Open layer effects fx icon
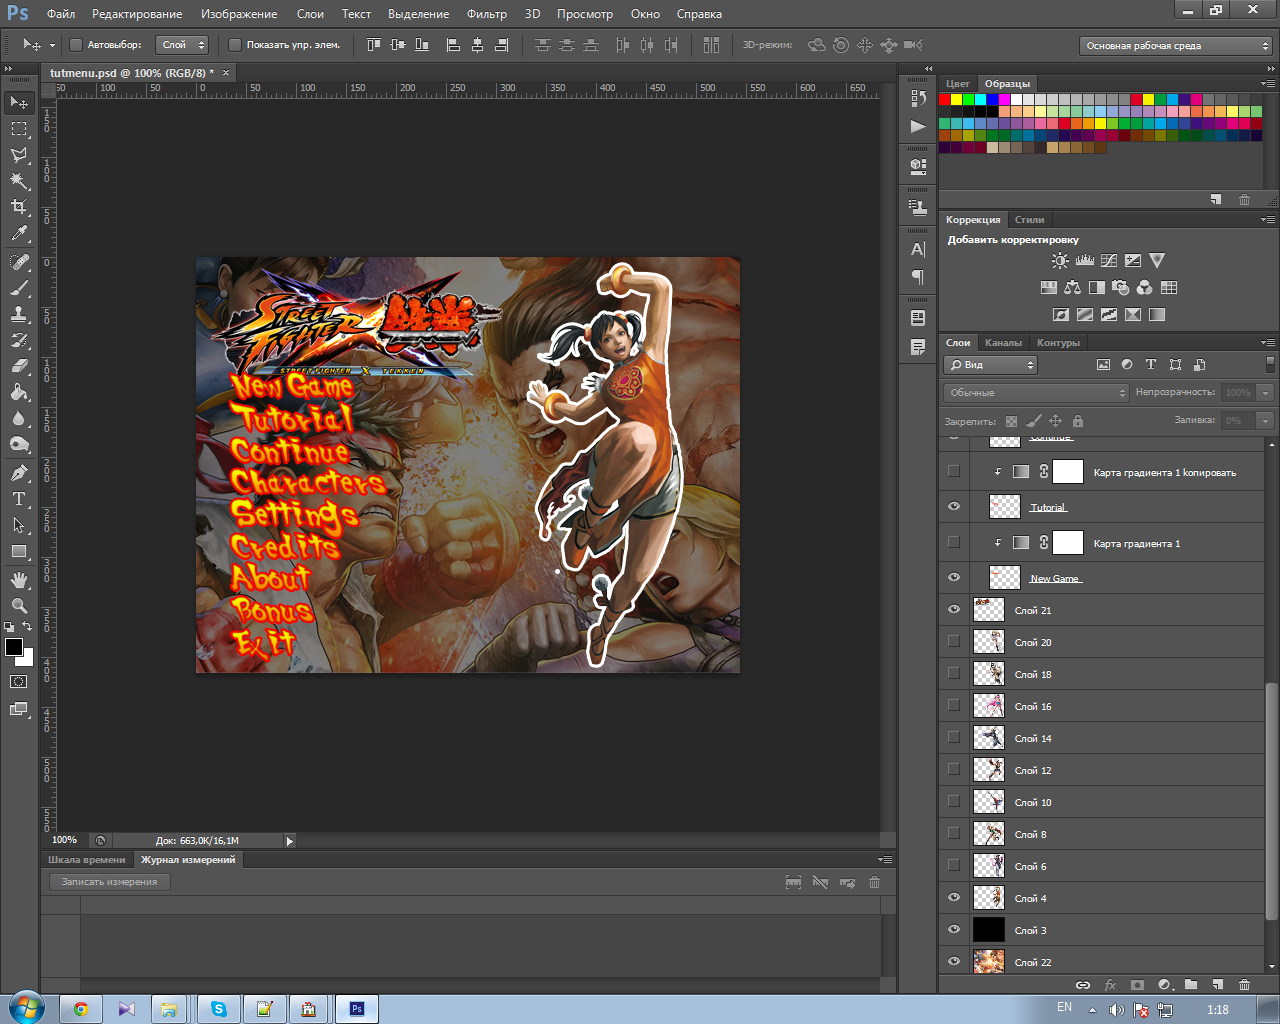The width and height of the screenshot is (1280, 1024). (1110, 985)
